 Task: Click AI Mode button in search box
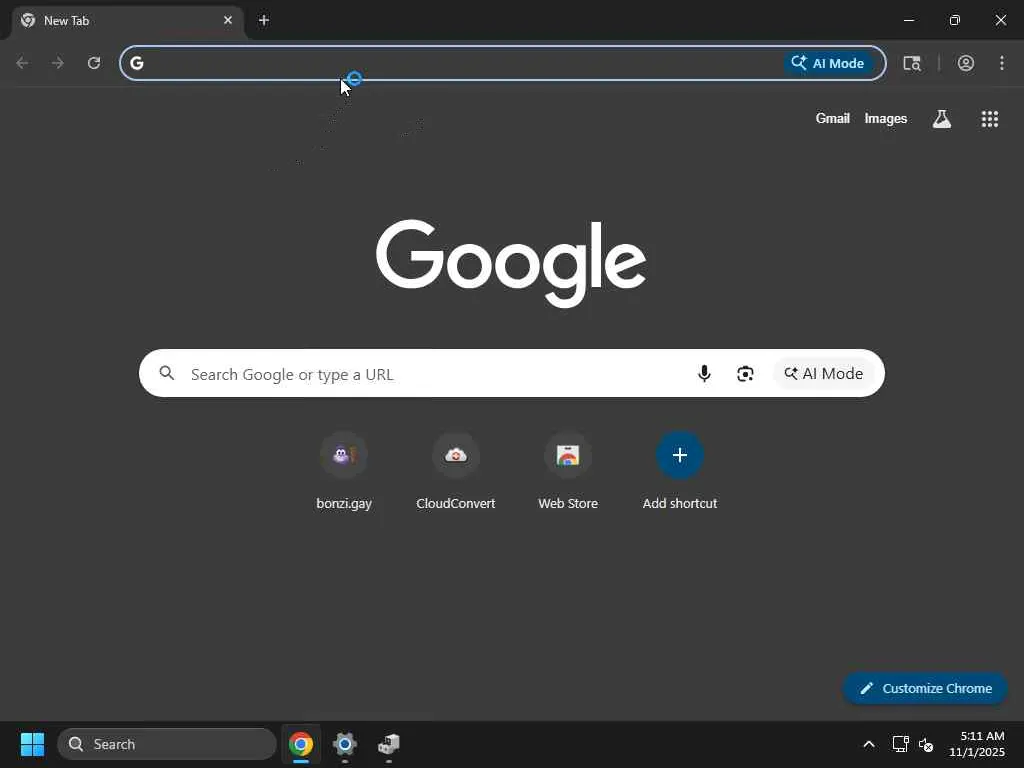(x=824, y=374)
